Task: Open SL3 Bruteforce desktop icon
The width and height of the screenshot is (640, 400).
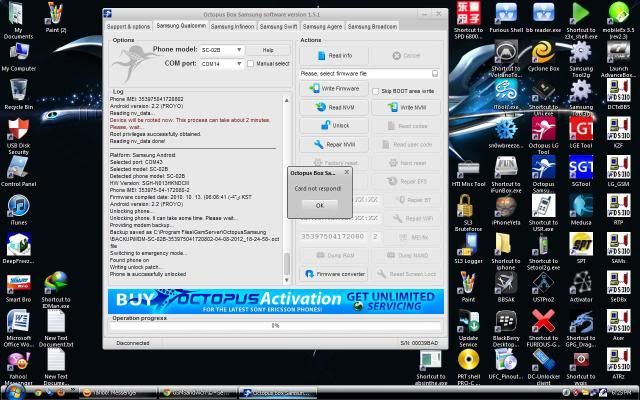Action: coord(468,212)
